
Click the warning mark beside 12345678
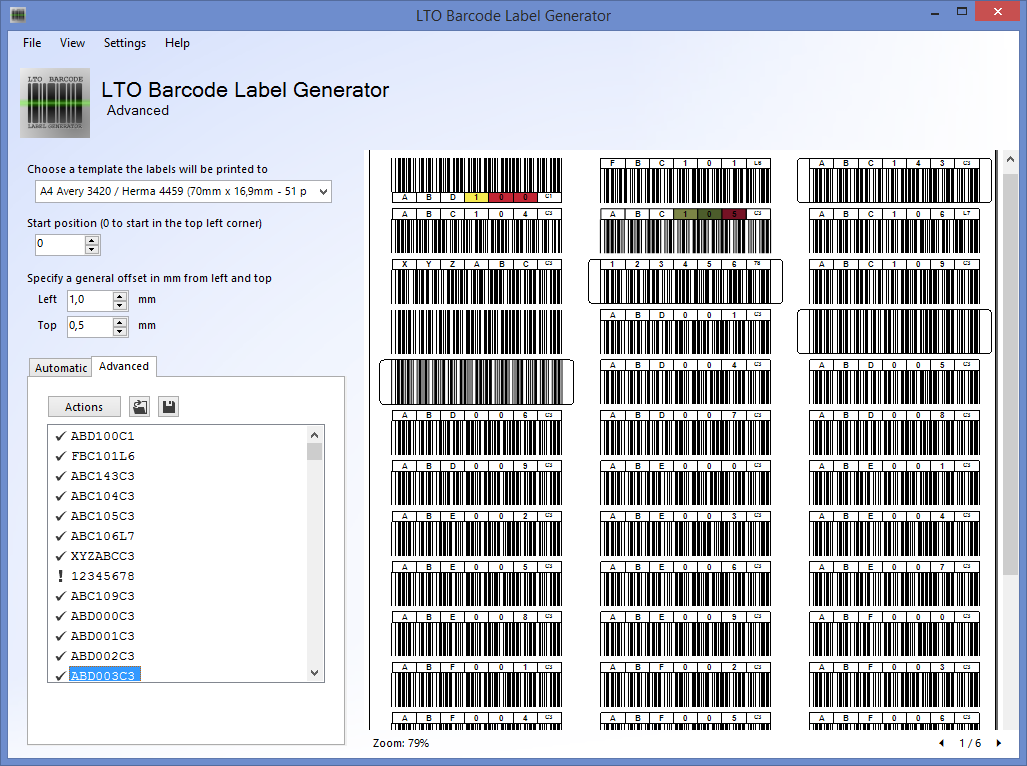click(x=60, y=576)
